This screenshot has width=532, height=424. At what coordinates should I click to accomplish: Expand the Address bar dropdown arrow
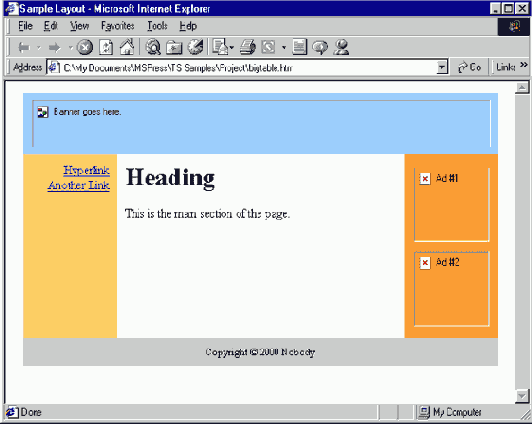point(441,67)
